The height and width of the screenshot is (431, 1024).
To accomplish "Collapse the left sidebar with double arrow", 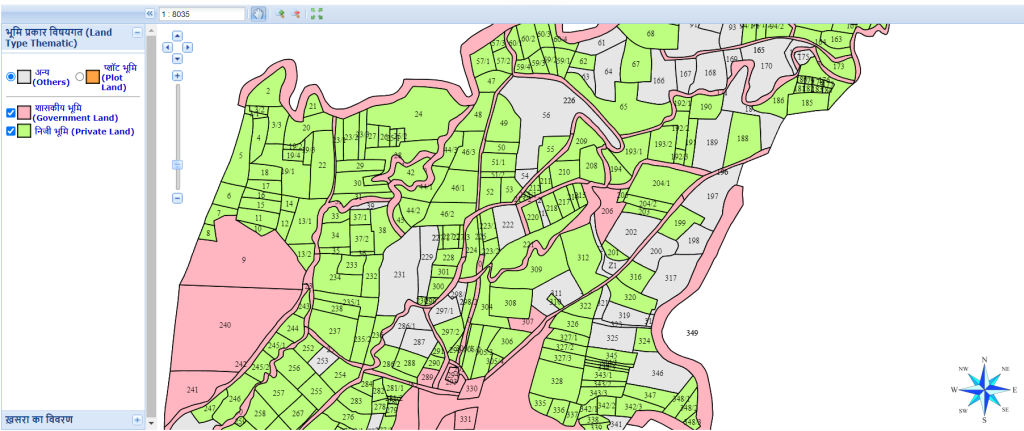I will coord(150,14).
